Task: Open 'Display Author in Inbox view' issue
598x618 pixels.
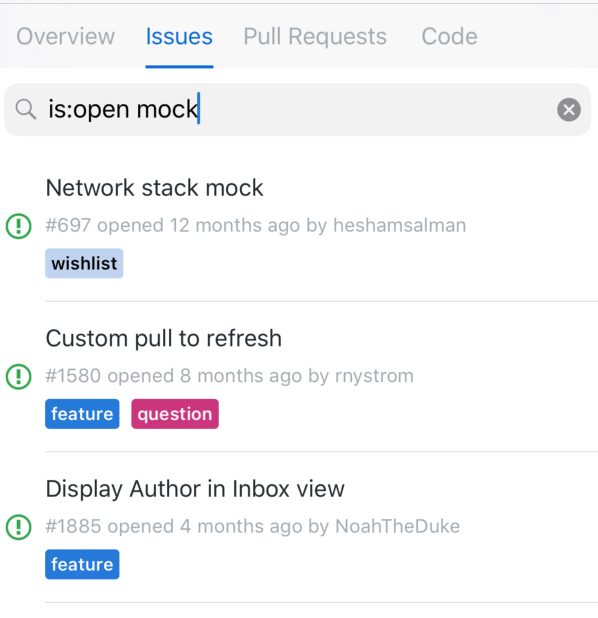Action: point(195,489)
